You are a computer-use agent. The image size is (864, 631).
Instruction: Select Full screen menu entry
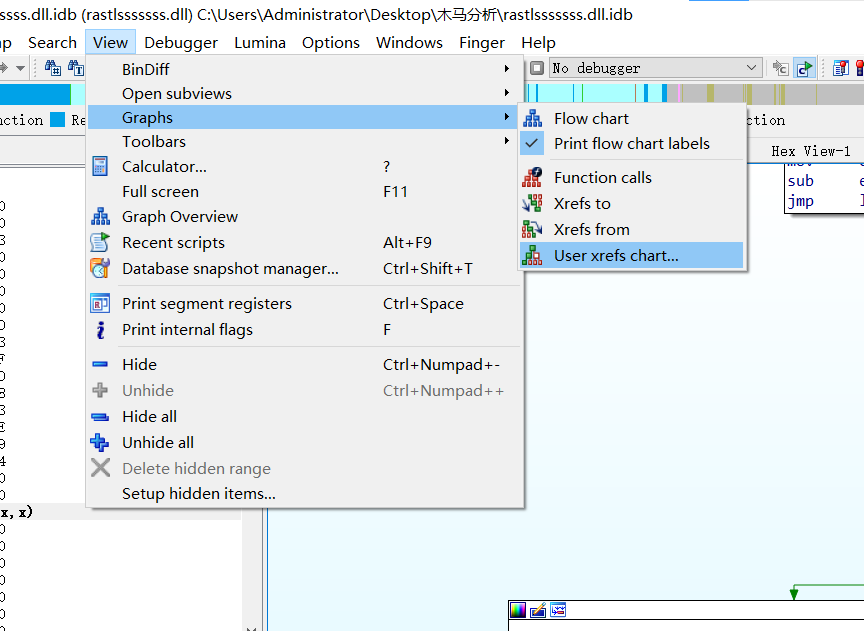(305, 191)
